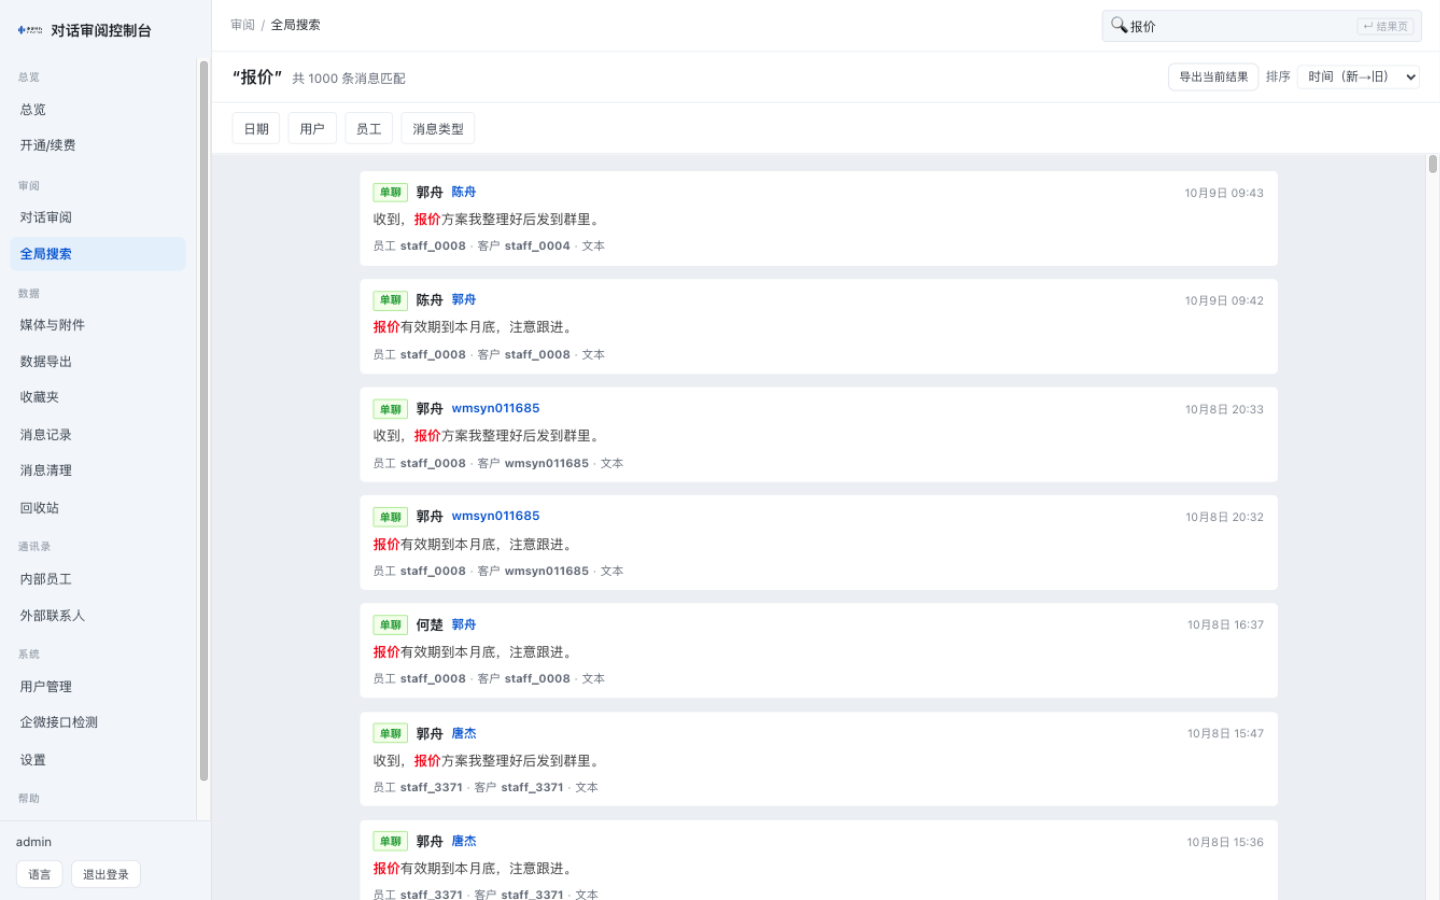Click timestamp 10月8日 16:37
Screen dimensions: 1440x900
(x=1225, y=625)
